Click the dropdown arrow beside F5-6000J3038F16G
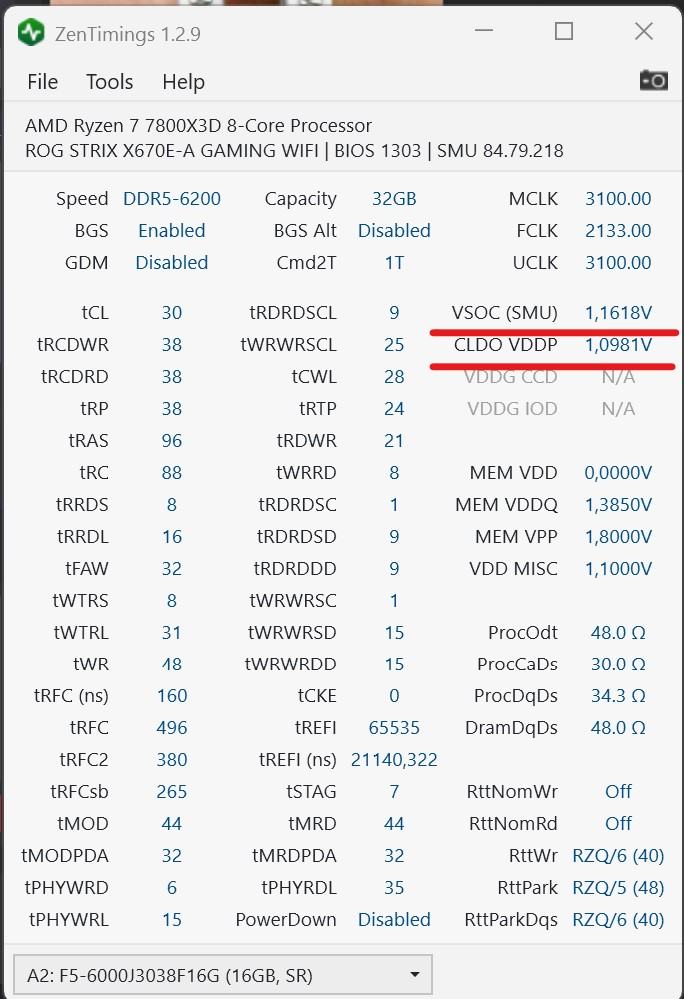 coord(415,975)
